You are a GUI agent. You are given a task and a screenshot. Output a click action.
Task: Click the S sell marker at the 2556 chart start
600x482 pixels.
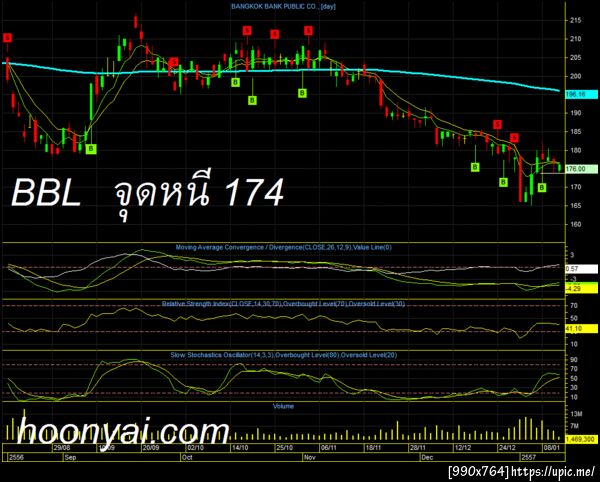[x=7, y=38]
